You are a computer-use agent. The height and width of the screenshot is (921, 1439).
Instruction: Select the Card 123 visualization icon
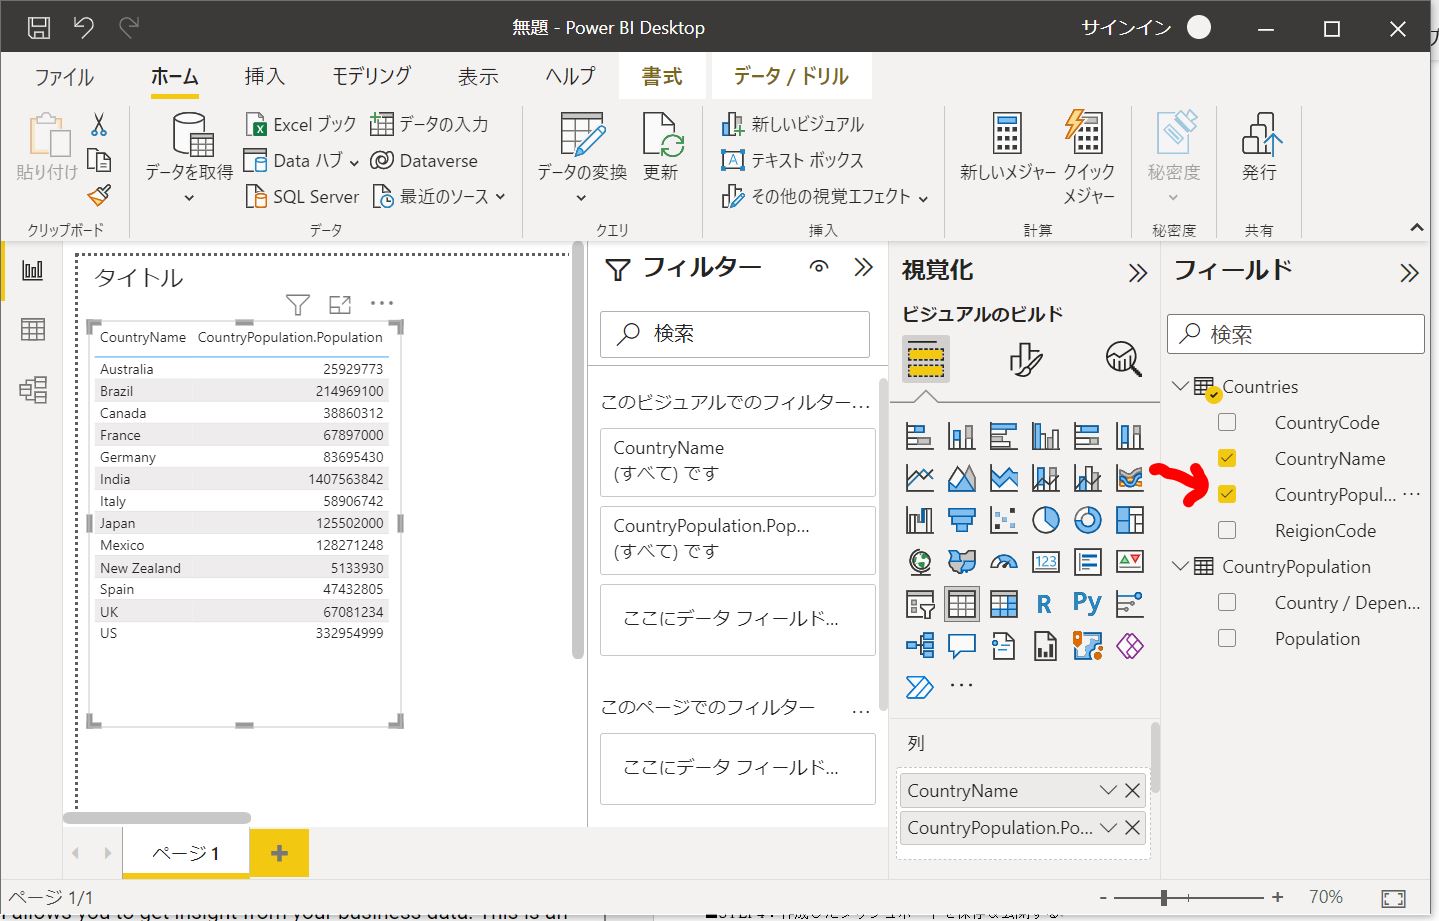coord(1045,562)
